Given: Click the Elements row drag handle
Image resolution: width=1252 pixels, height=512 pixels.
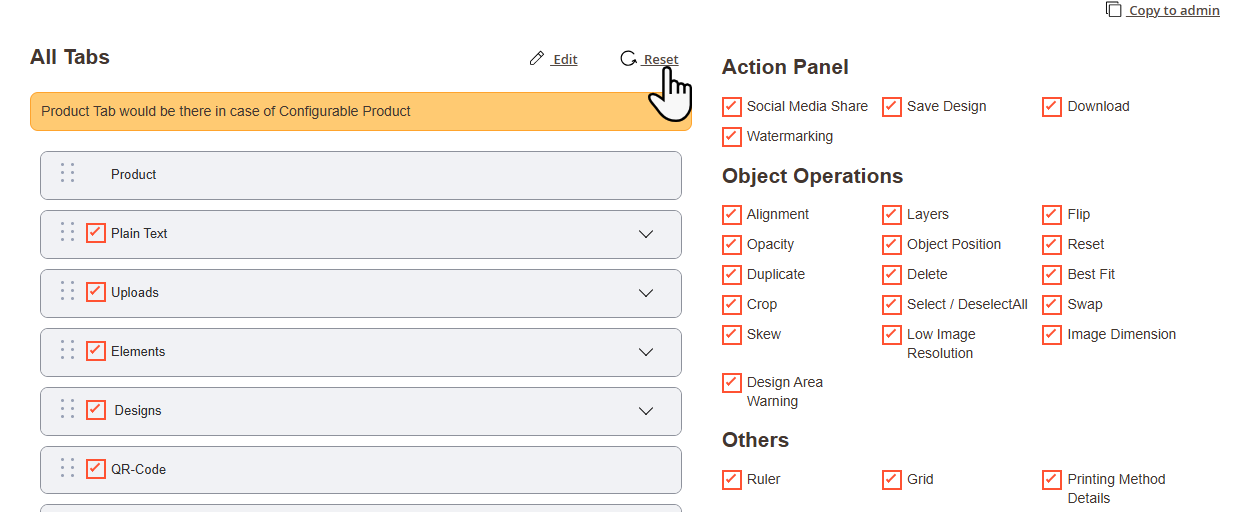Looking at the screenshot, I should pos(67,350).
